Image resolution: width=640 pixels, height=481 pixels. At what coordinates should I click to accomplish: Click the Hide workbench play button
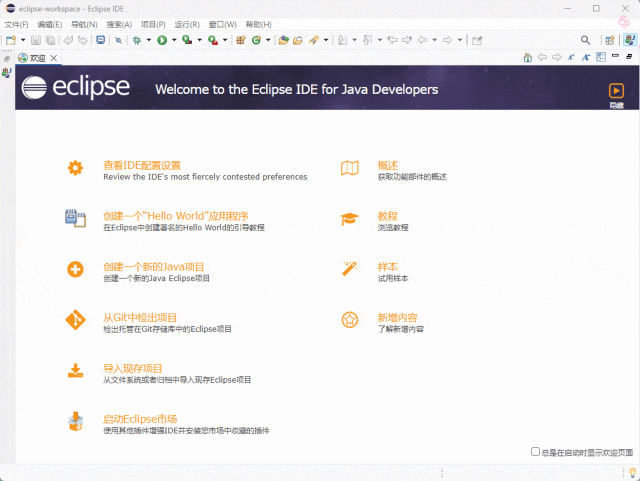616,91
